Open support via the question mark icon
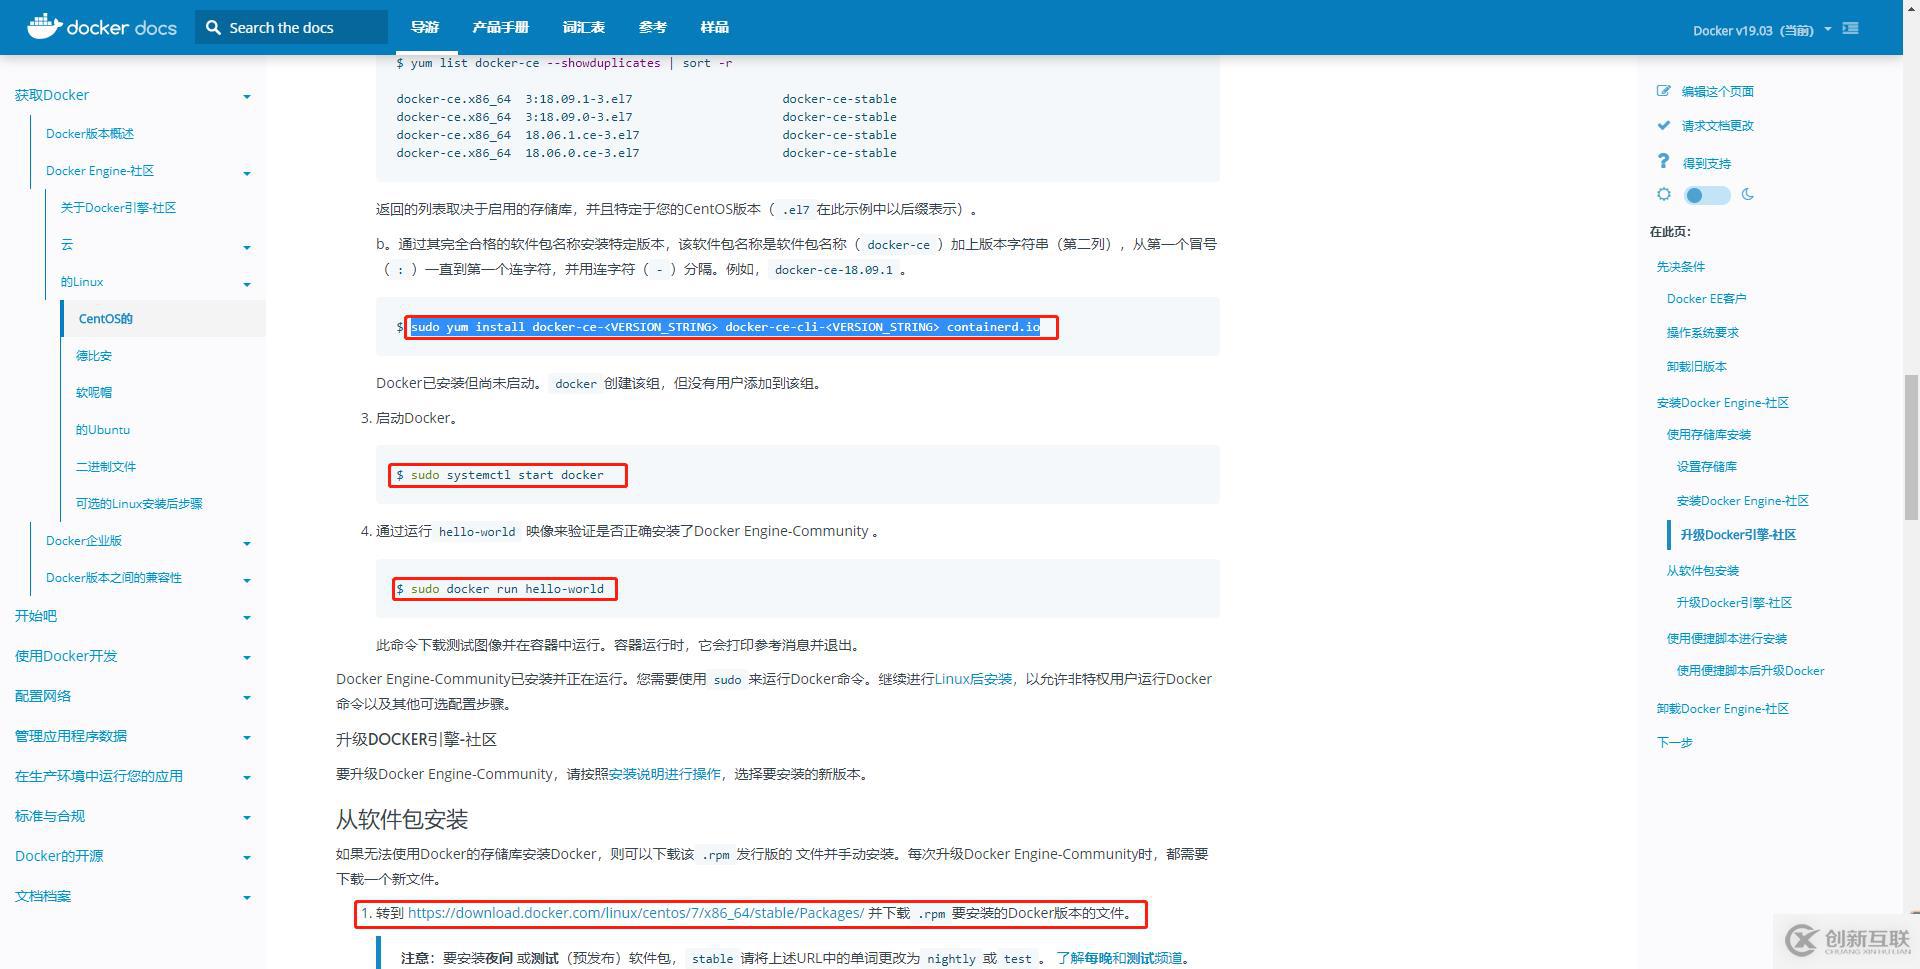The width and height of the screenshot is (1920, 969). coord(1663,160)
